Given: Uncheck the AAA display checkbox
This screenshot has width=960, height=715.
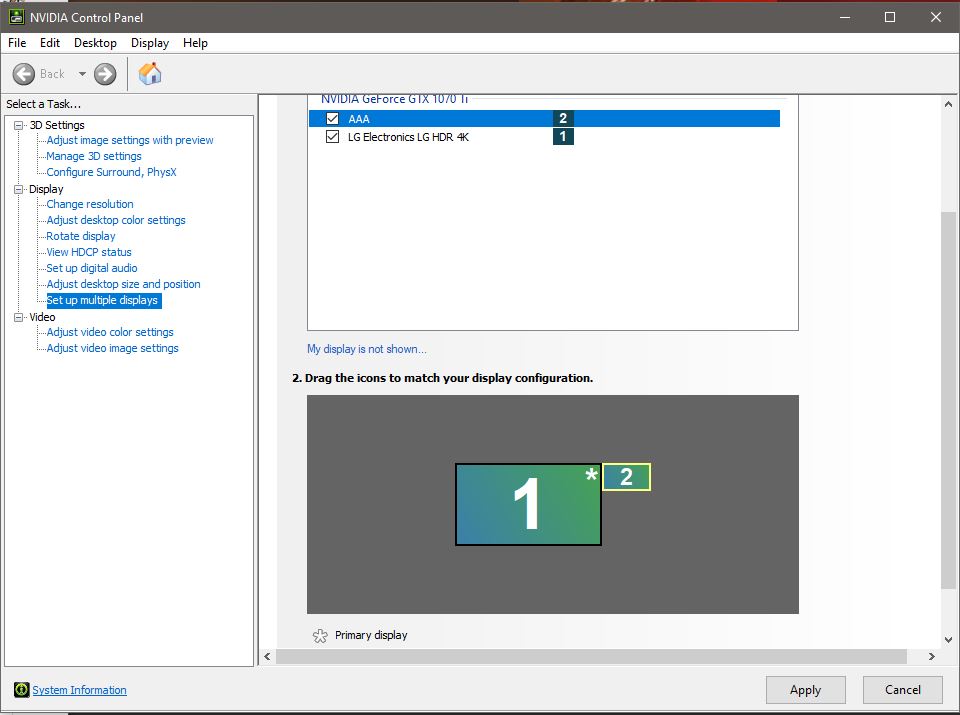Looking at the screenshot, I should point(332,119).
